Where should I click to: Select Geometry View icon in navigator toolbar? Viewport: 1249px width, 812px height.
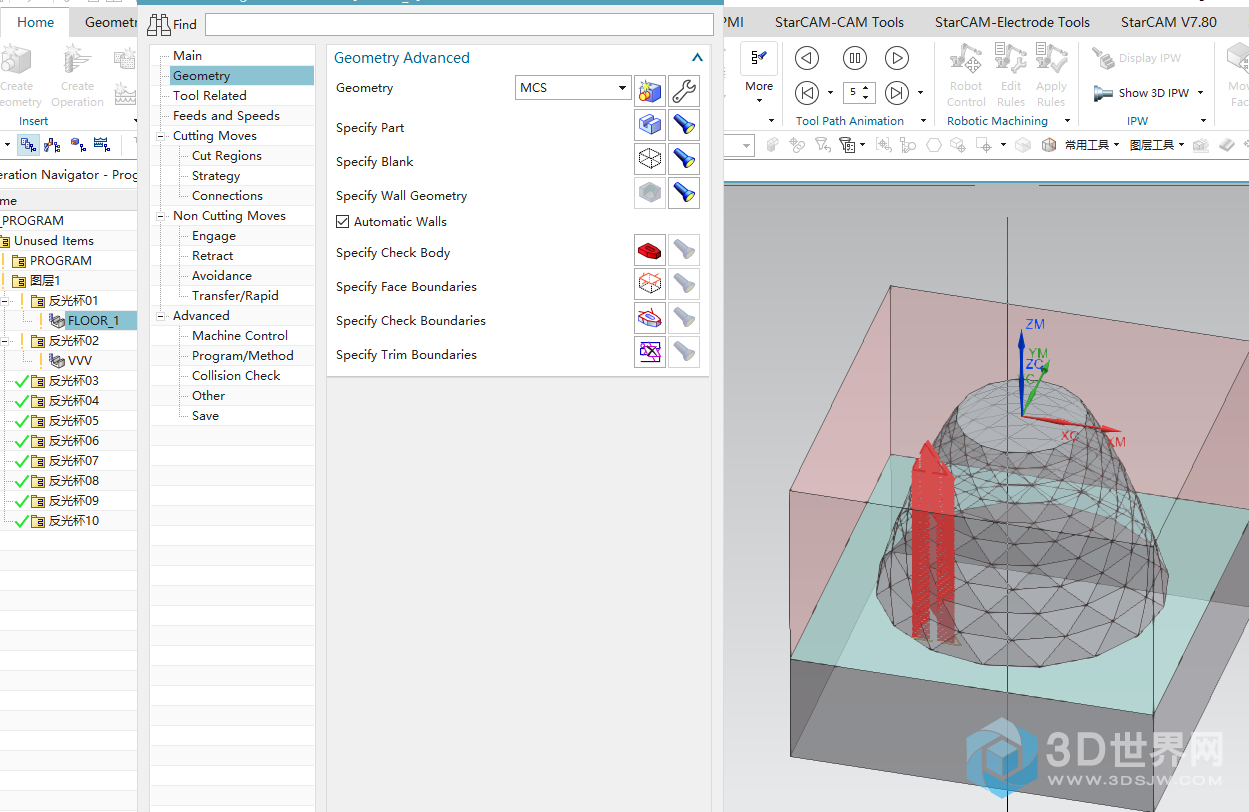pos(78,146)
